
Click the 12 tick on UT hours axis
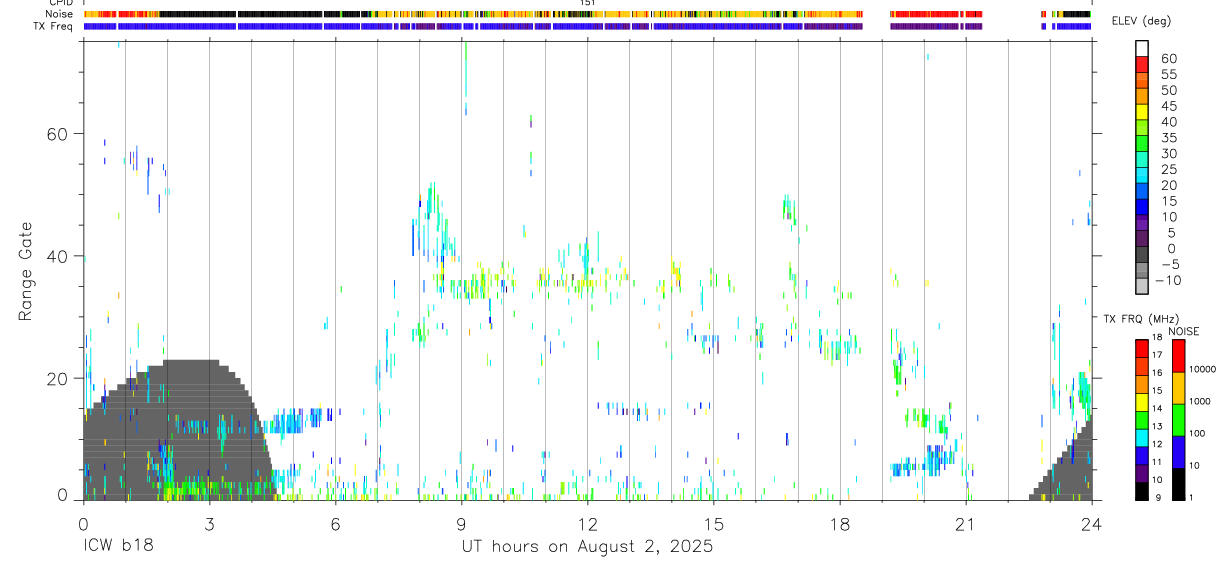point(587,524)
